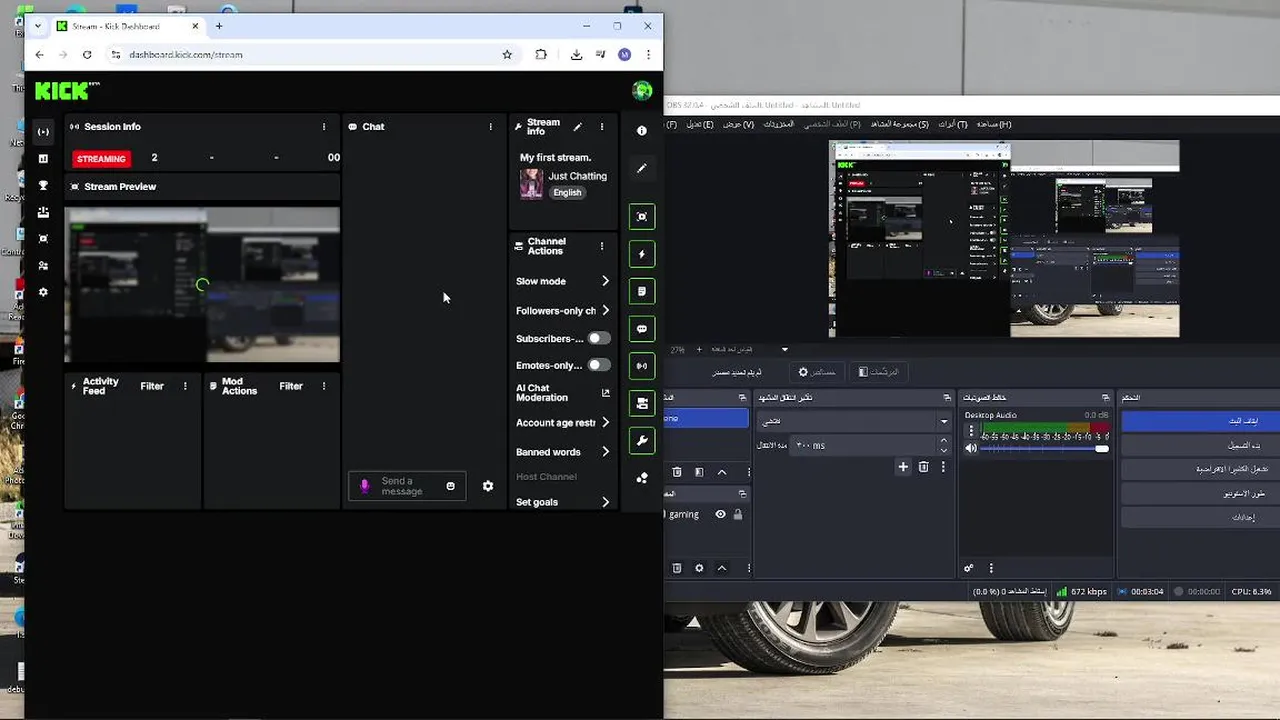The height and width of the screenshot is (720, 1280).
Task: Click Chrome's bookmark star icon
Action: [x=507, y=55]
